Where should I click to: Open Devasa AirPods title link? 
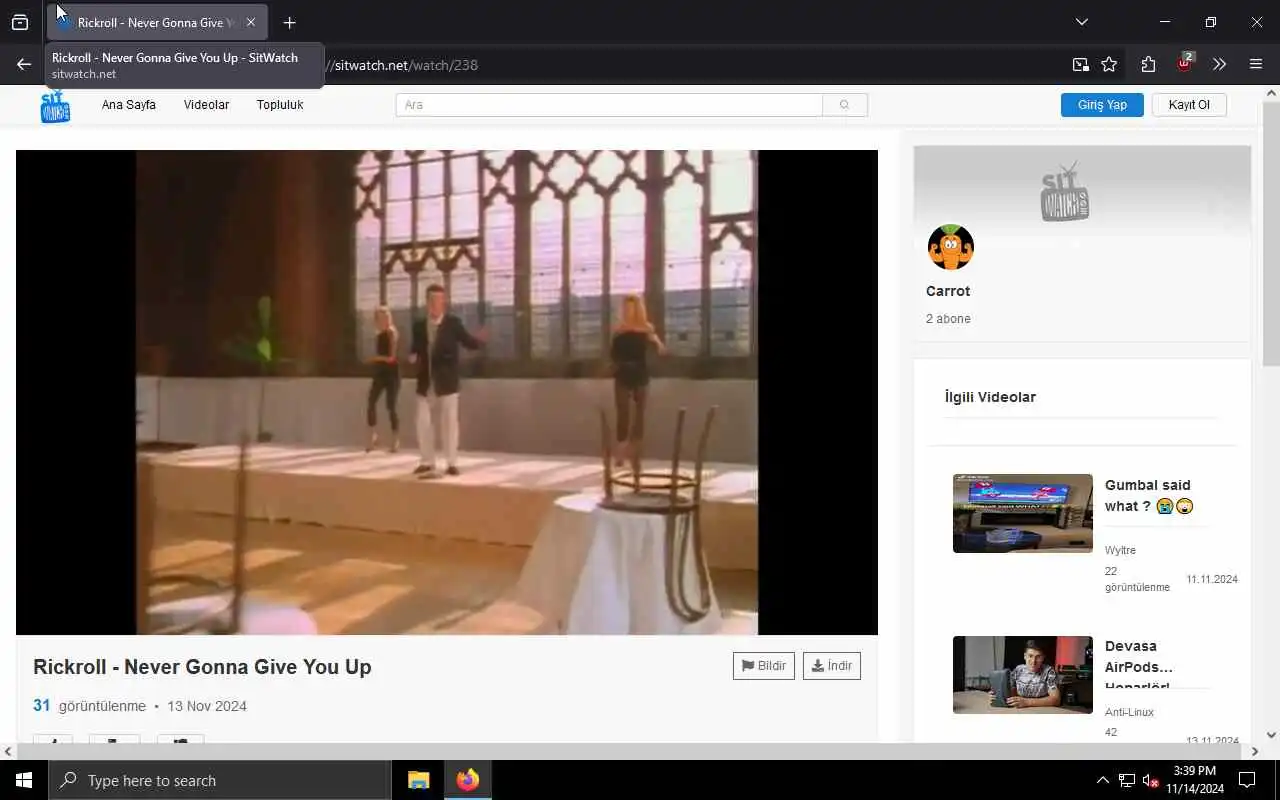click(1139, 667)
